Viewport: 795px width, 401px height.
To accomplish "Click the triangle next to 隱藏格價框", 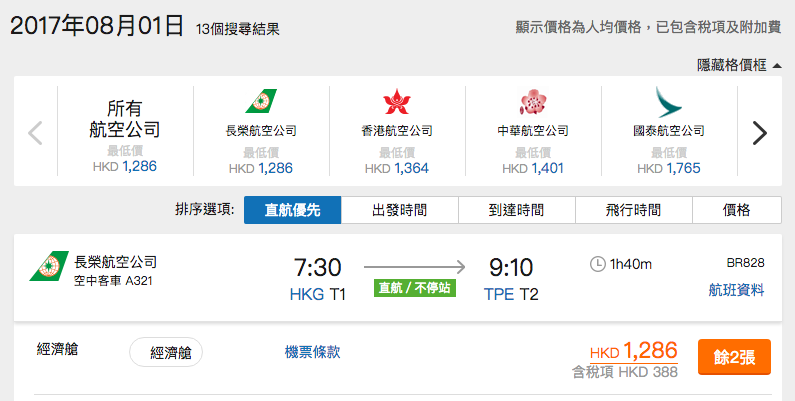I will coord(777,65).
